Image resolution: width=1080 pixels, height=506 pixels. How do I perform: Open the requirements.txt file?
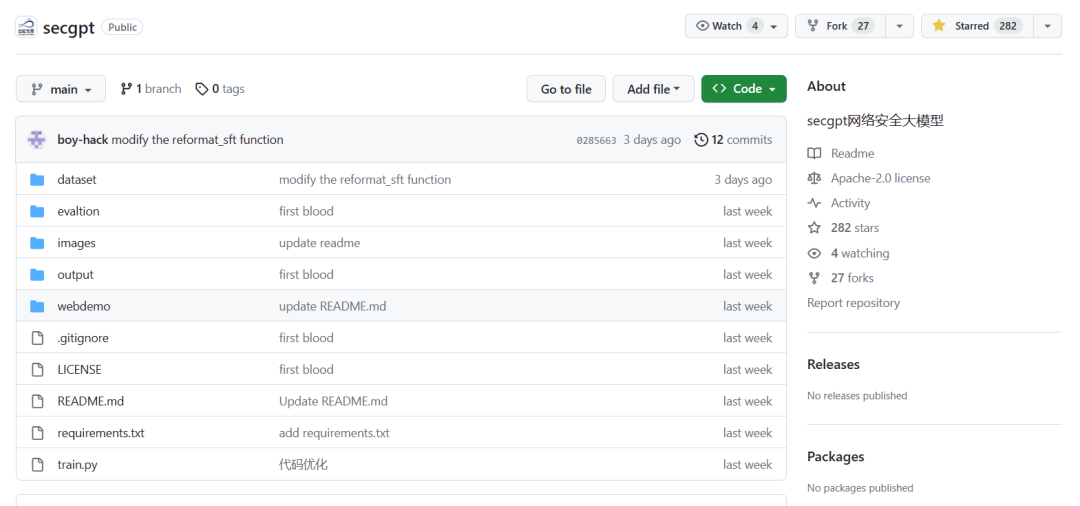point(101,433)
